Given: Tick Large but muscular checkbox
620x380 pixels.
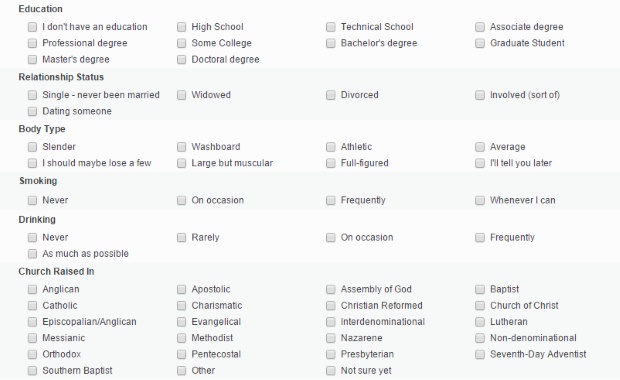Looking at the screenshot, I should [x=181, y=163].
